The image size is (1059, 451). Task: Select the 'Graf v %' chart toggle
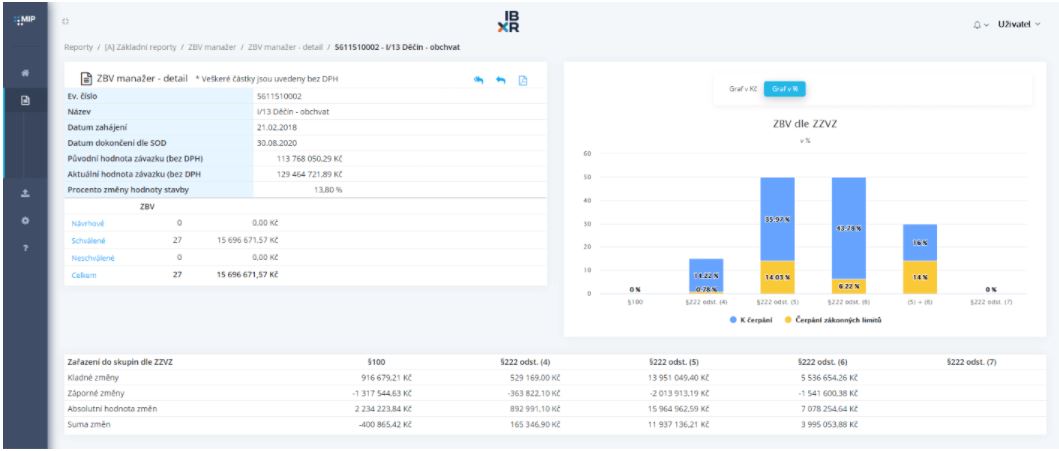pos(784,89)
